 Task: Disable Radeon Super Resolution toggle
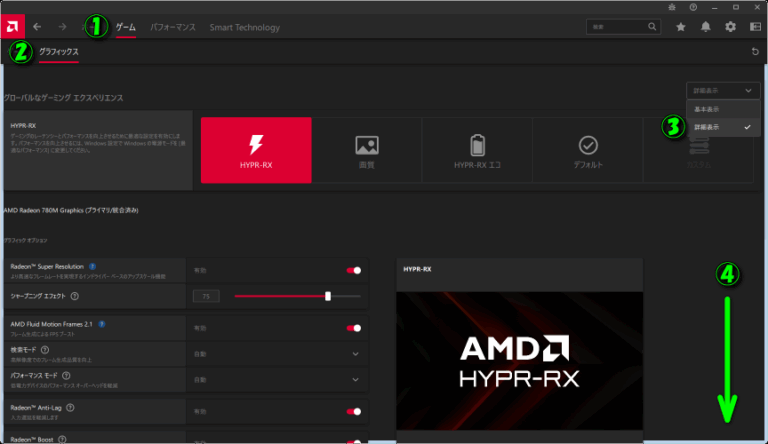(x=353, y=270)
